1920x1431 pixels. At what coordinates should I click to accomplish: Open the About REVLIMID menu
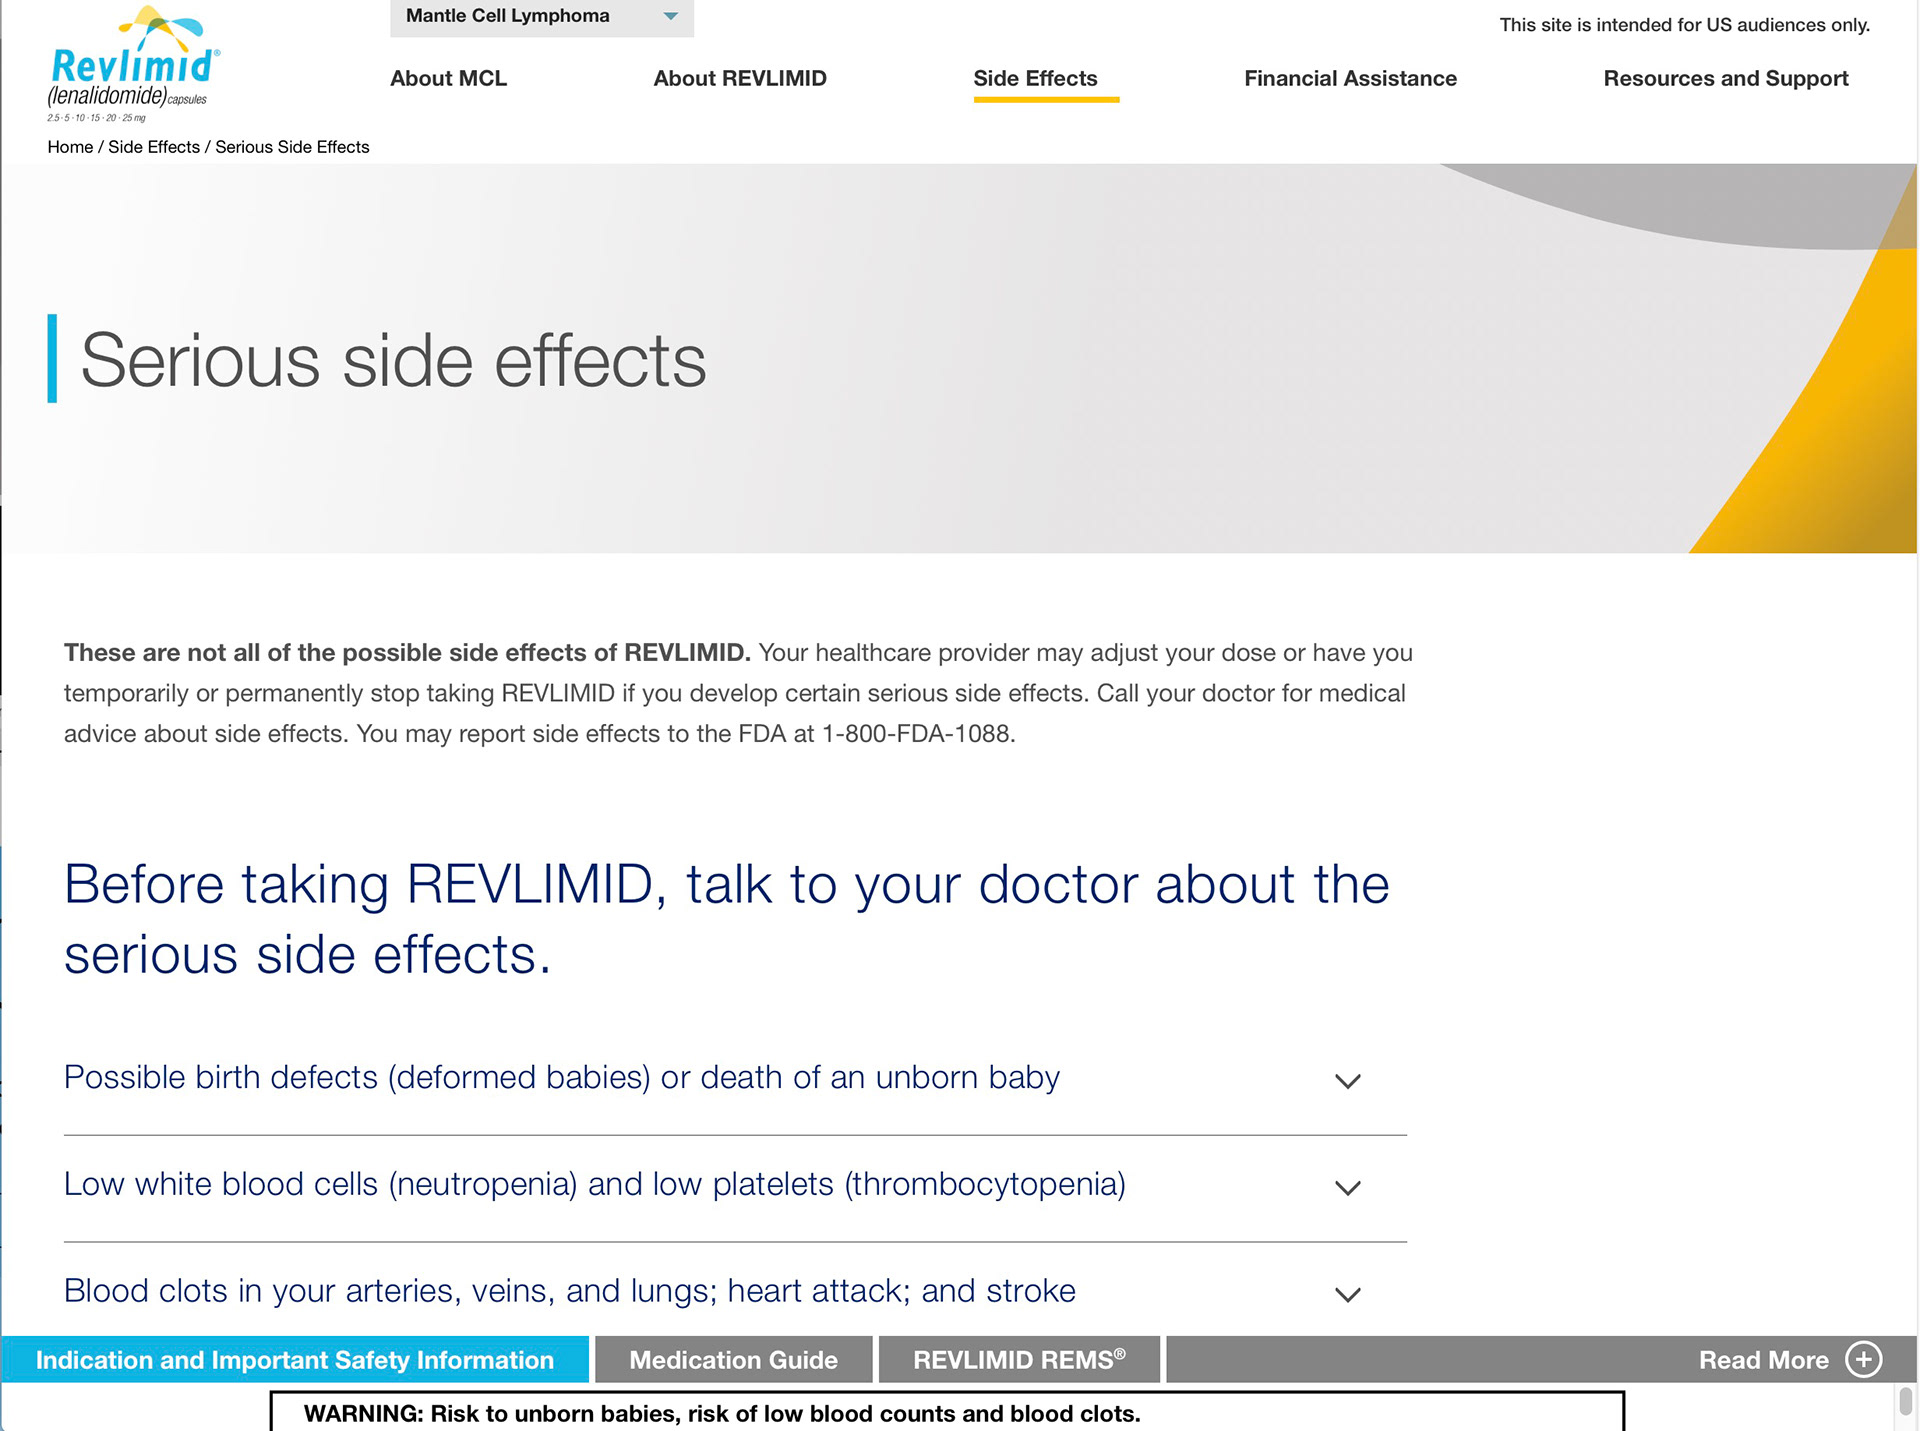click(x=740, y=79)
